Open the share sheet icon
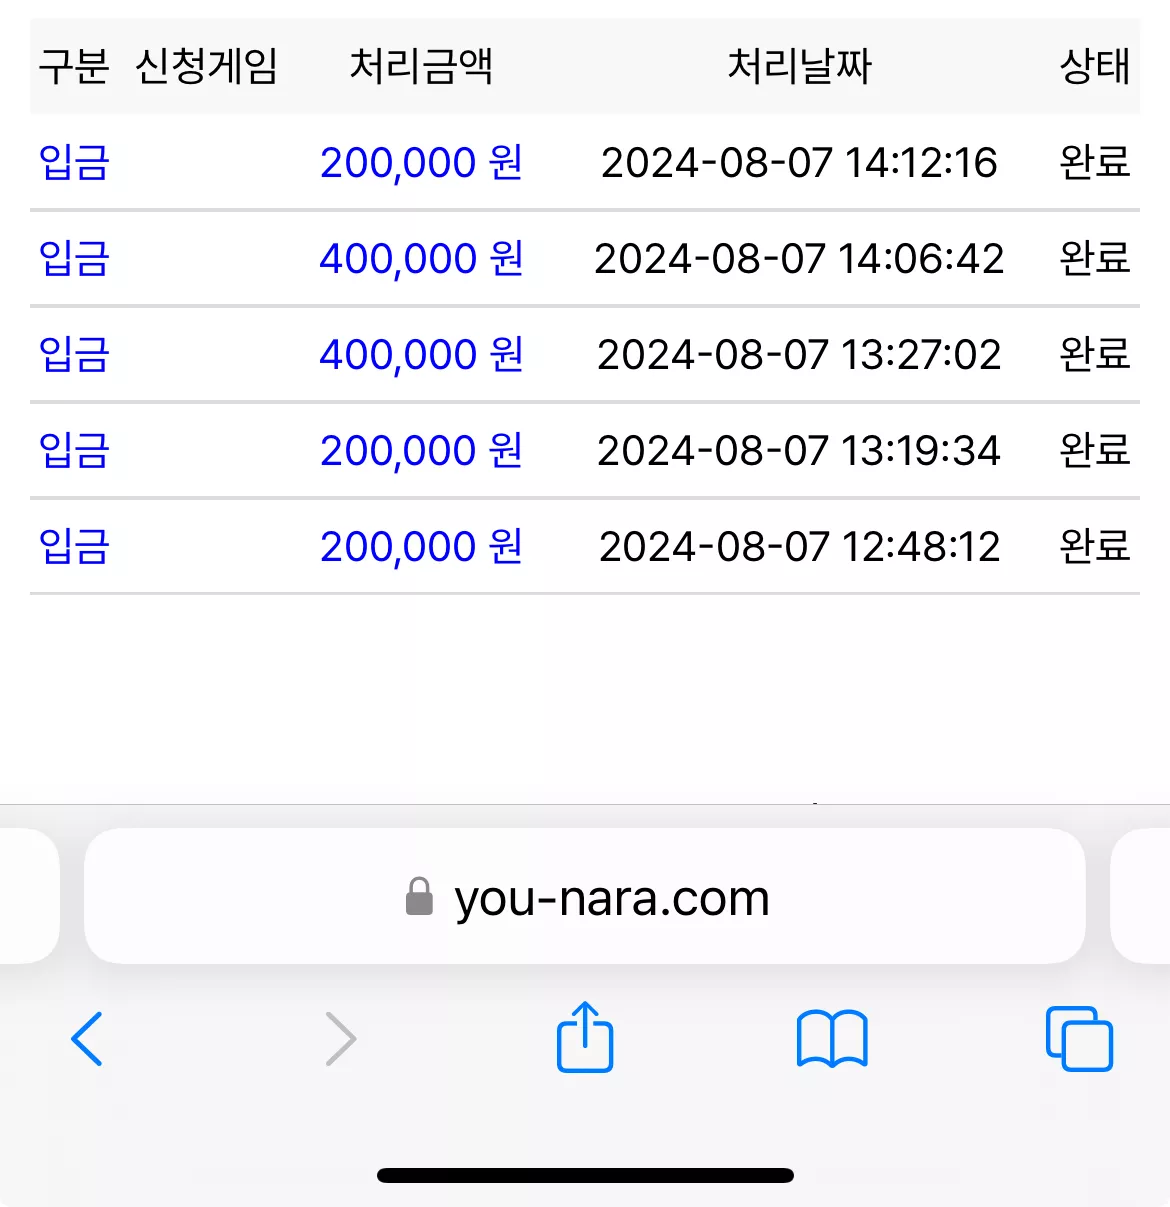Image resolution: width=1170 pixels, height=1207 pixels. 585,1037
